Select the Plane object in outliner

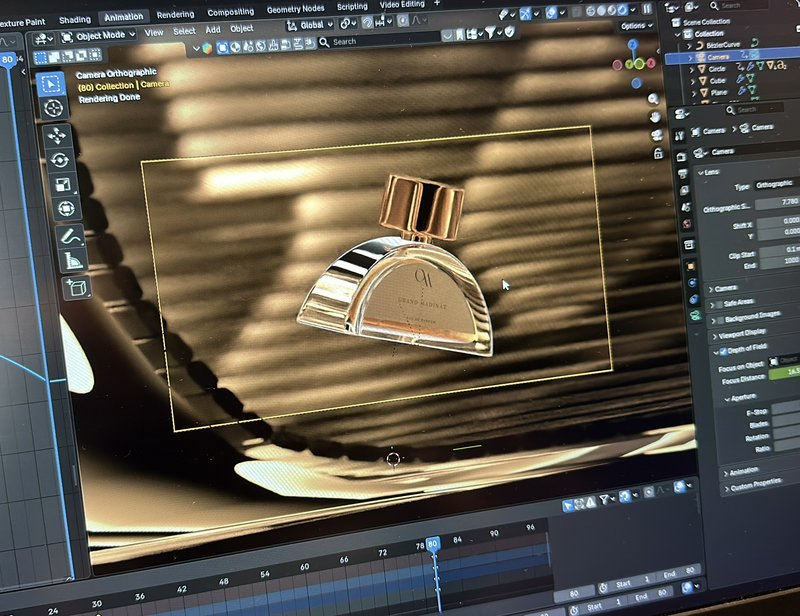[719, 93]
